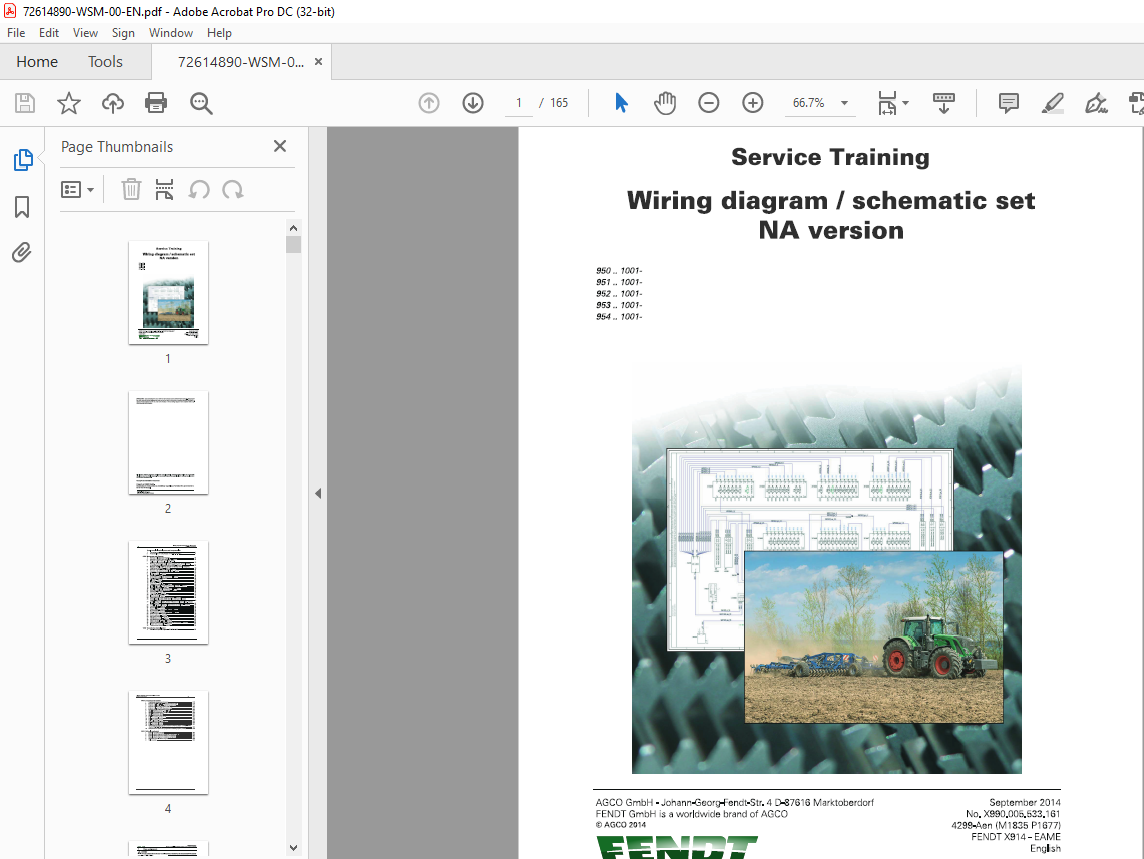Select page 2 thumbnail
The width and height of the screenshot is (1144, 859).
168,442
